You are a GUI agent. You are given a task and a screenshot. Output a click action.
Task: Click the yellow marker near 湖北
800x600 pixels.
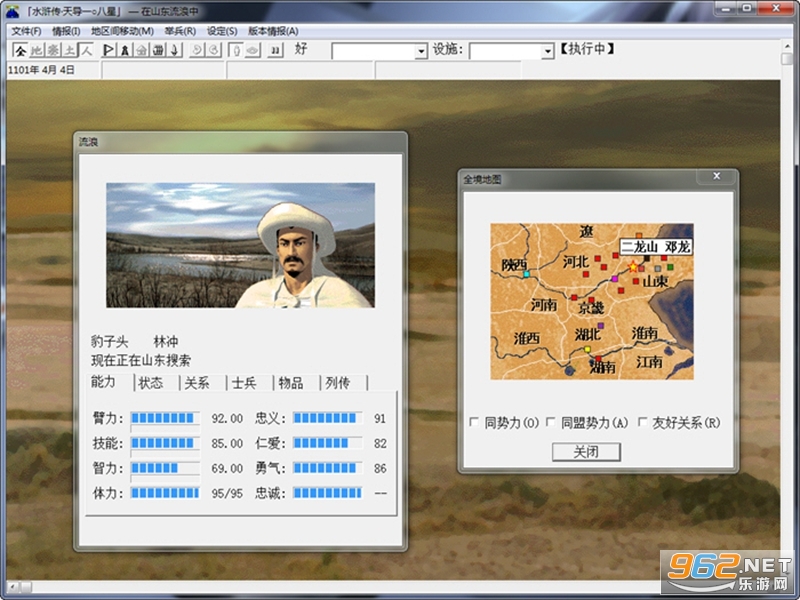pyautogui.click(x=587, y=349)
